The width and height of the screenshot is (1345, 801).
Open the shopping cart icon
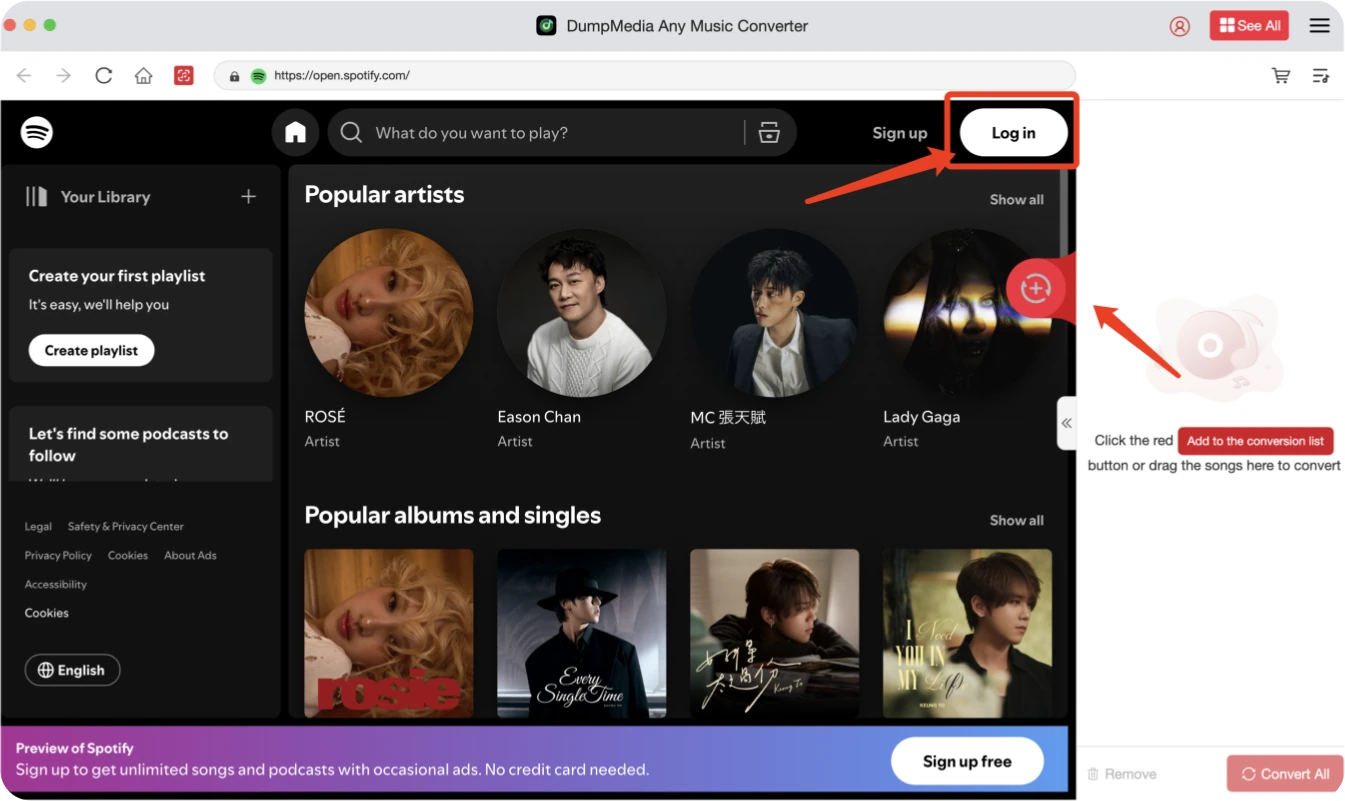tap(1280, 75)
